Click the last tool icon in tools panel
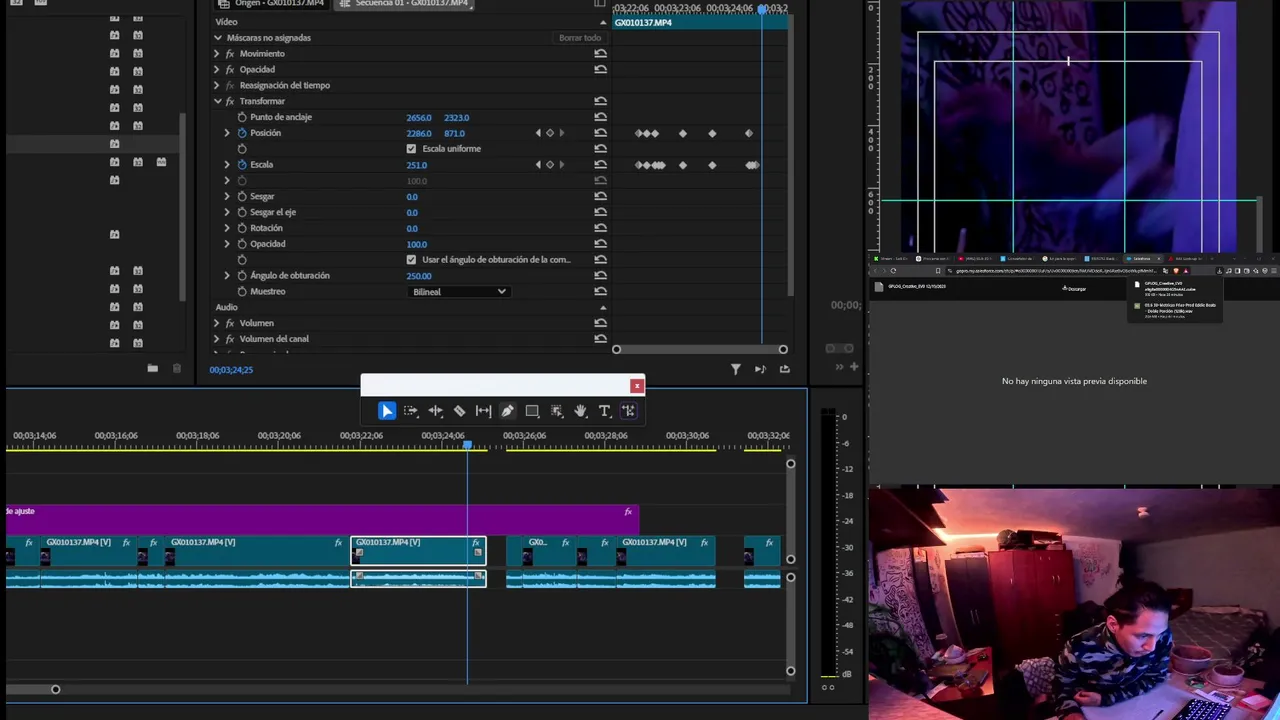The width and height of the screenshot is (1280, 720). click(x=628, y=411)
